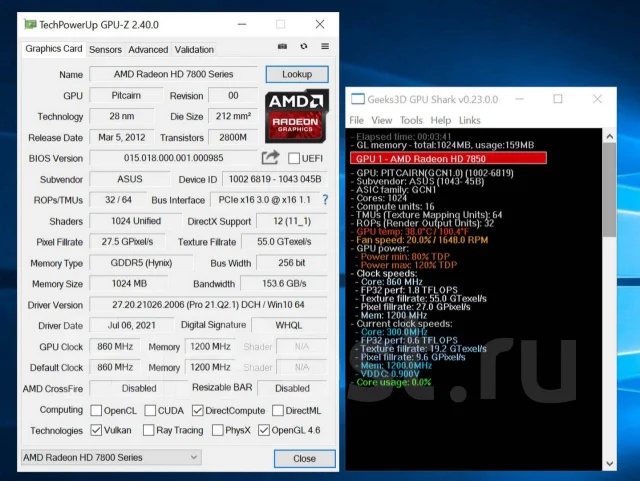Open the View menu in GPU Shark
The height and width of the screenshot is (481, 640).
[382, 120]
